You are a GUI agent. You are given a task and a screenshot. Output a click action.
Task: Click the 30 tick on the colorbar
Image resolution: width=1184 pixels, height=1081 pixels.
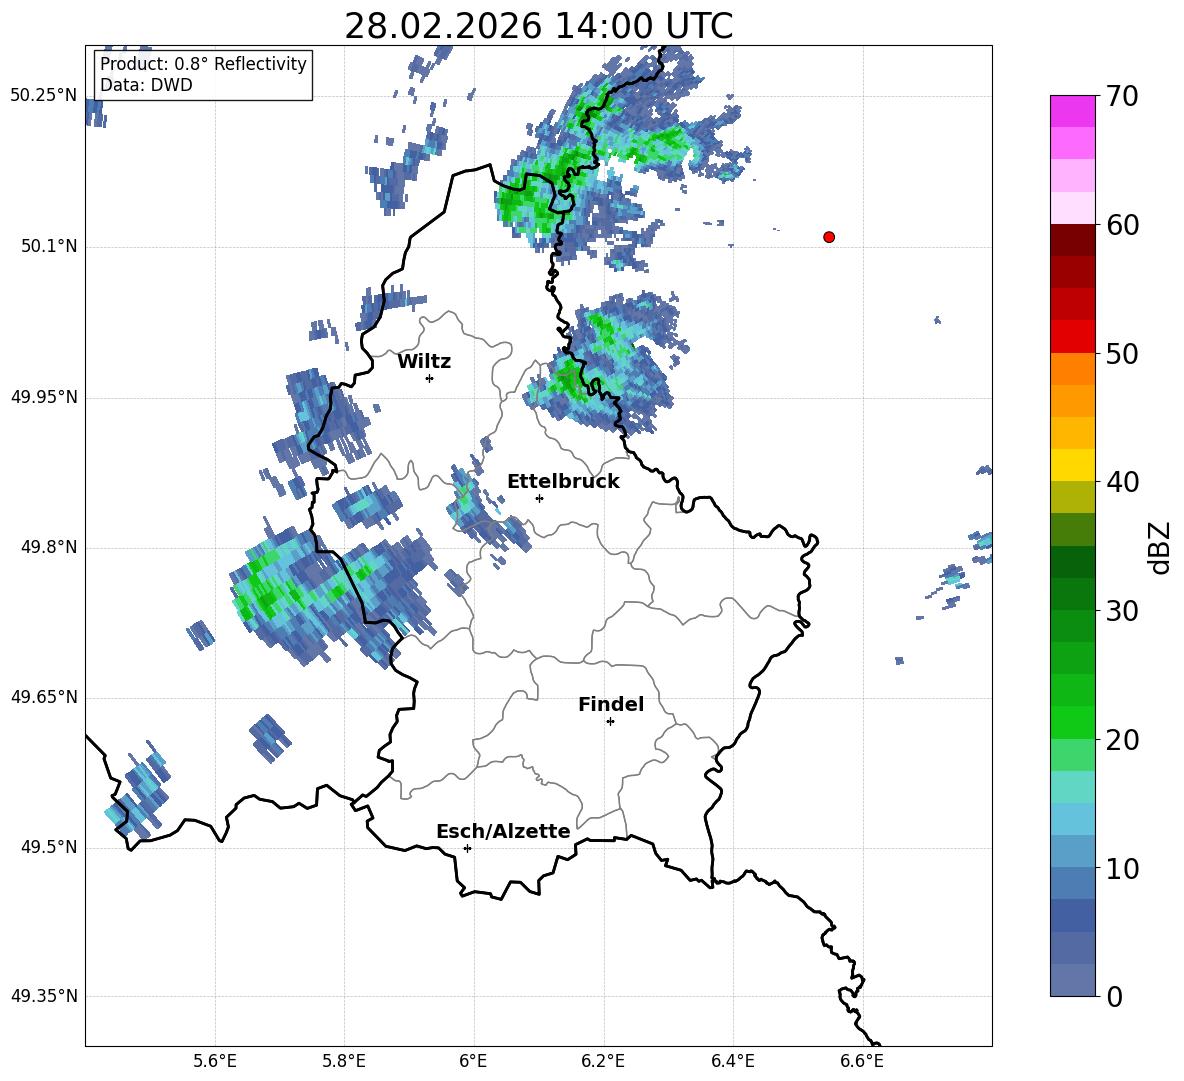[1123, 611]
